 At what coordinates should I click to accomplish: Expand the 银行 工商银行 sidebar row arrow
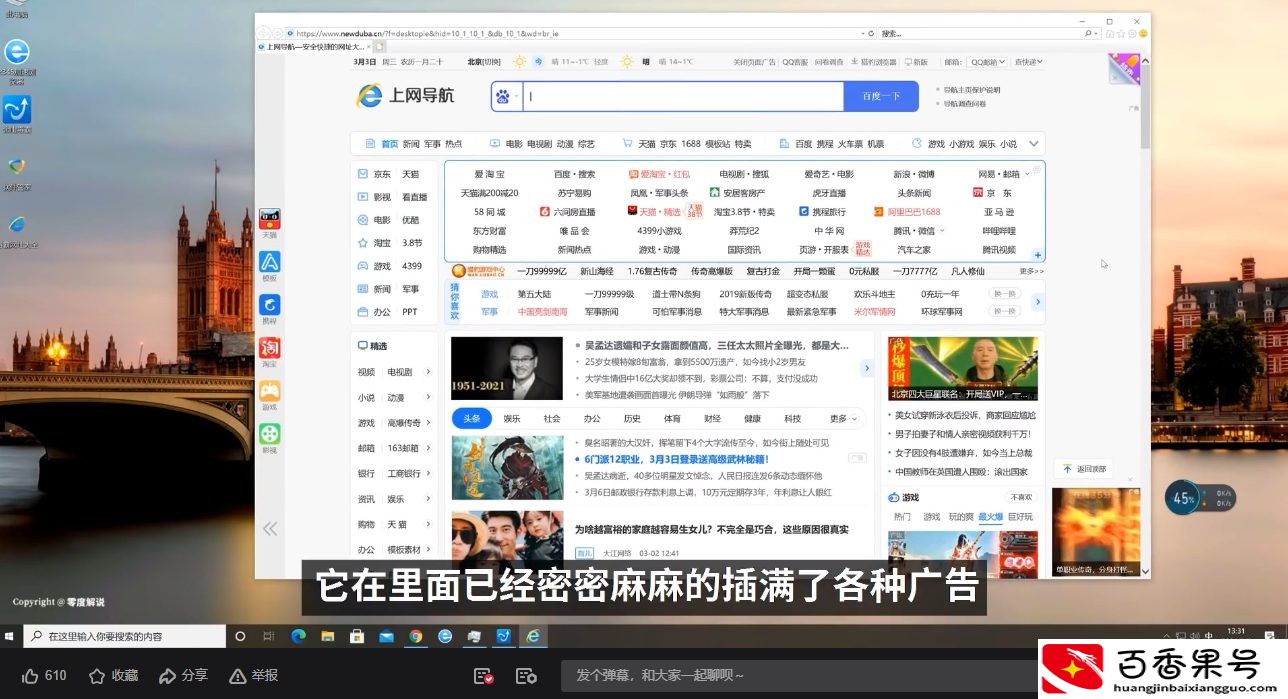428,473
